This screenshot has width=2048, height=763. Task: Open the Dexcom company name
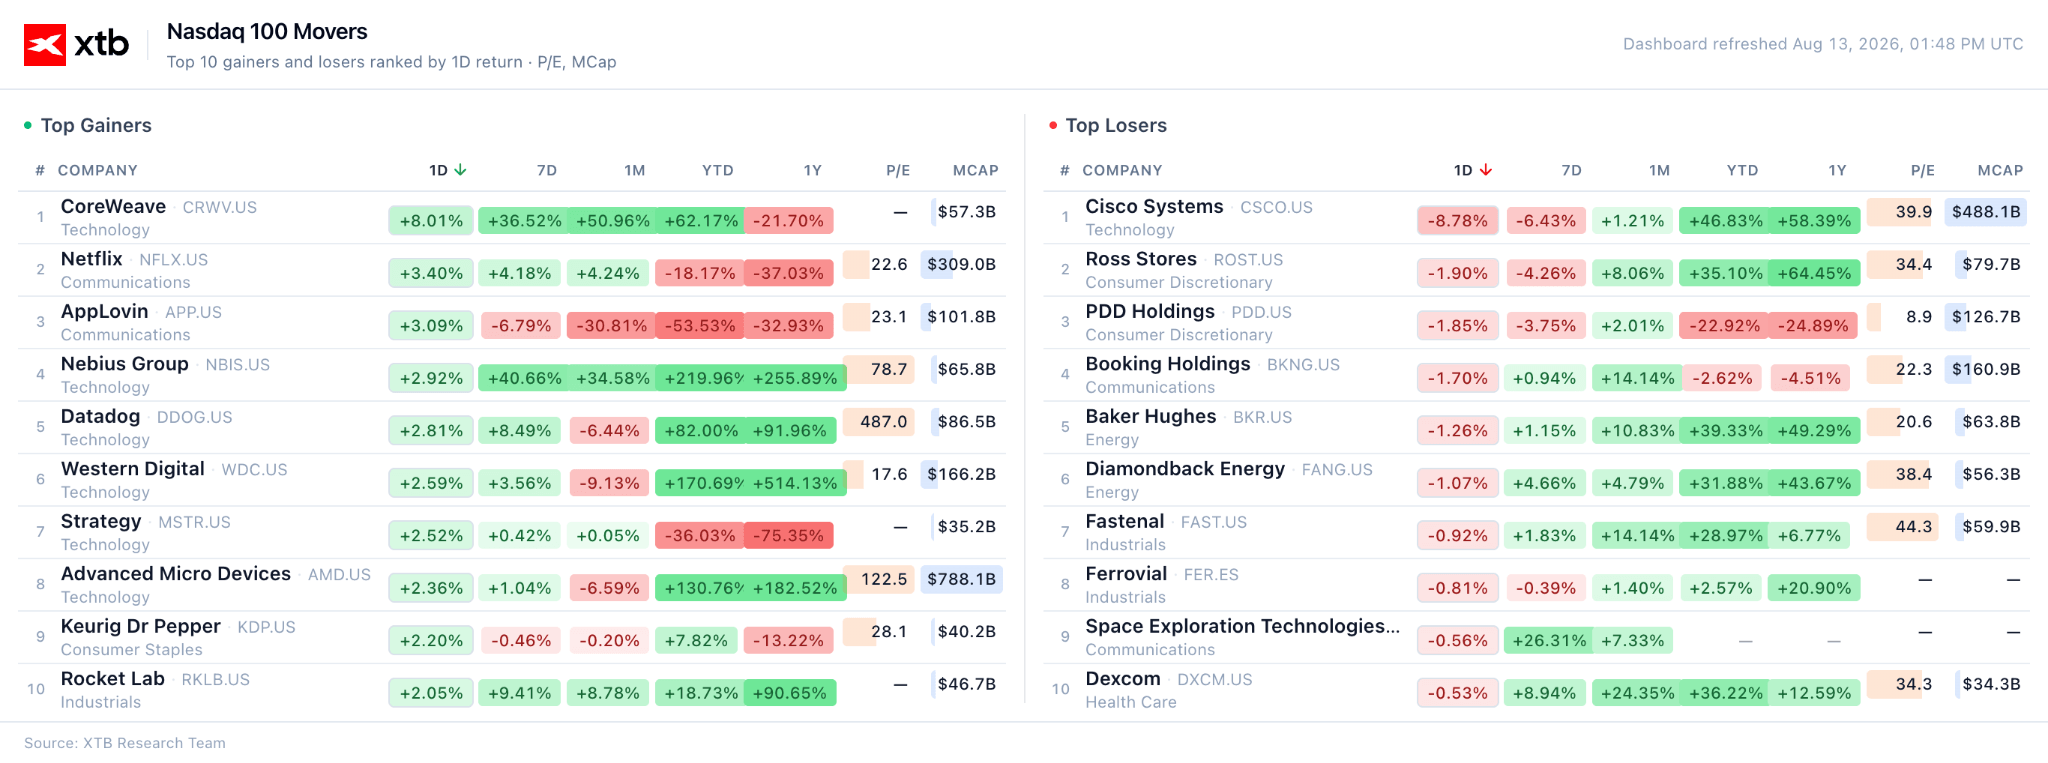(1123, 678)
